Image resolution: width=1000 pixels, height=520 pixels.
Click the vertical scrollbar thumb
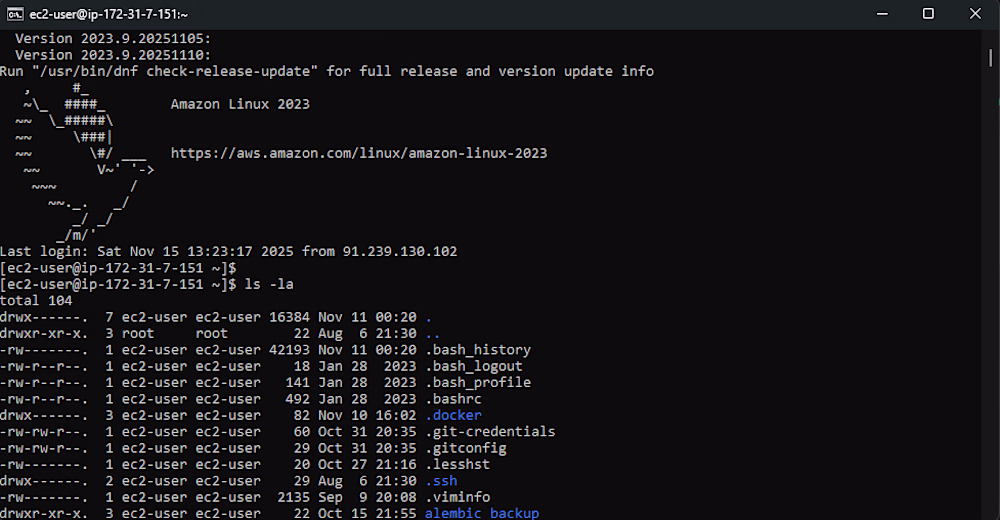click(990, 59)
